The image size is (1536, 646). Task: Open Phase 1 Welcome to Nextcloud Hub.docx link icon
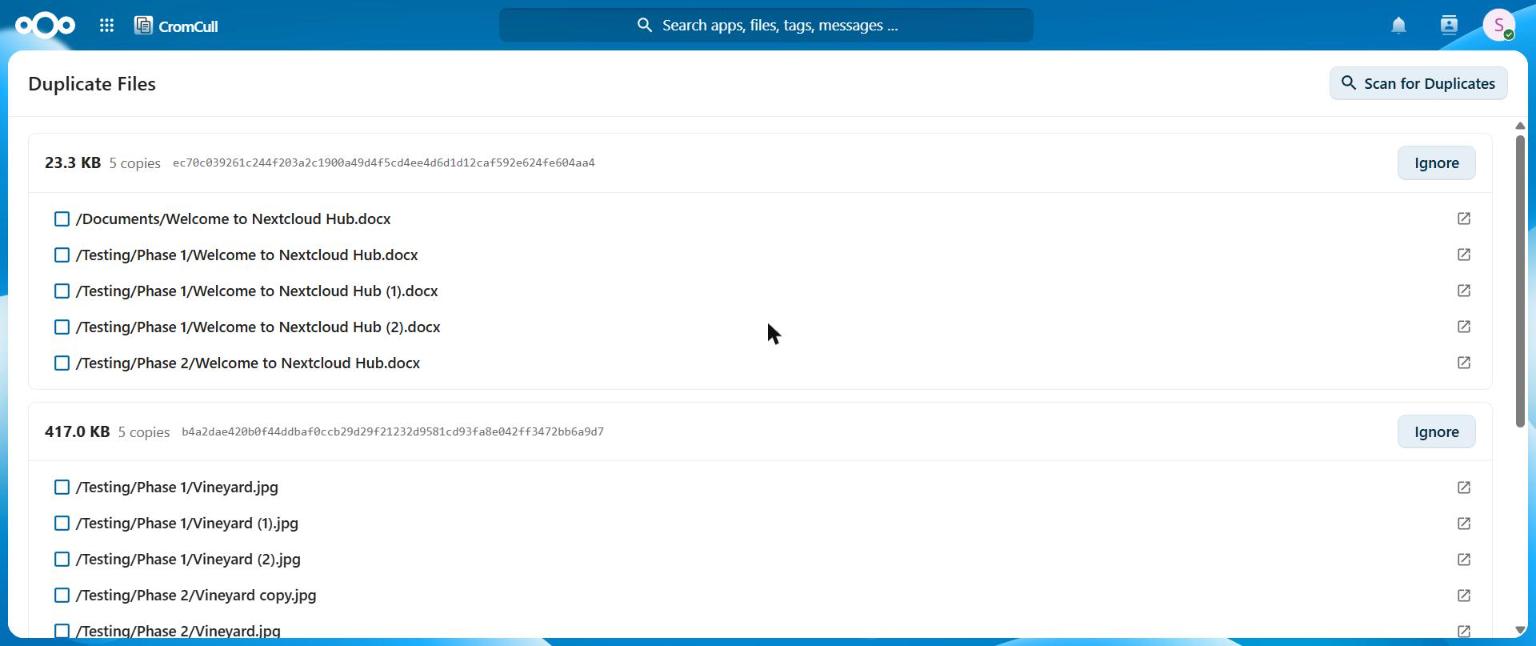[1464, 254]
